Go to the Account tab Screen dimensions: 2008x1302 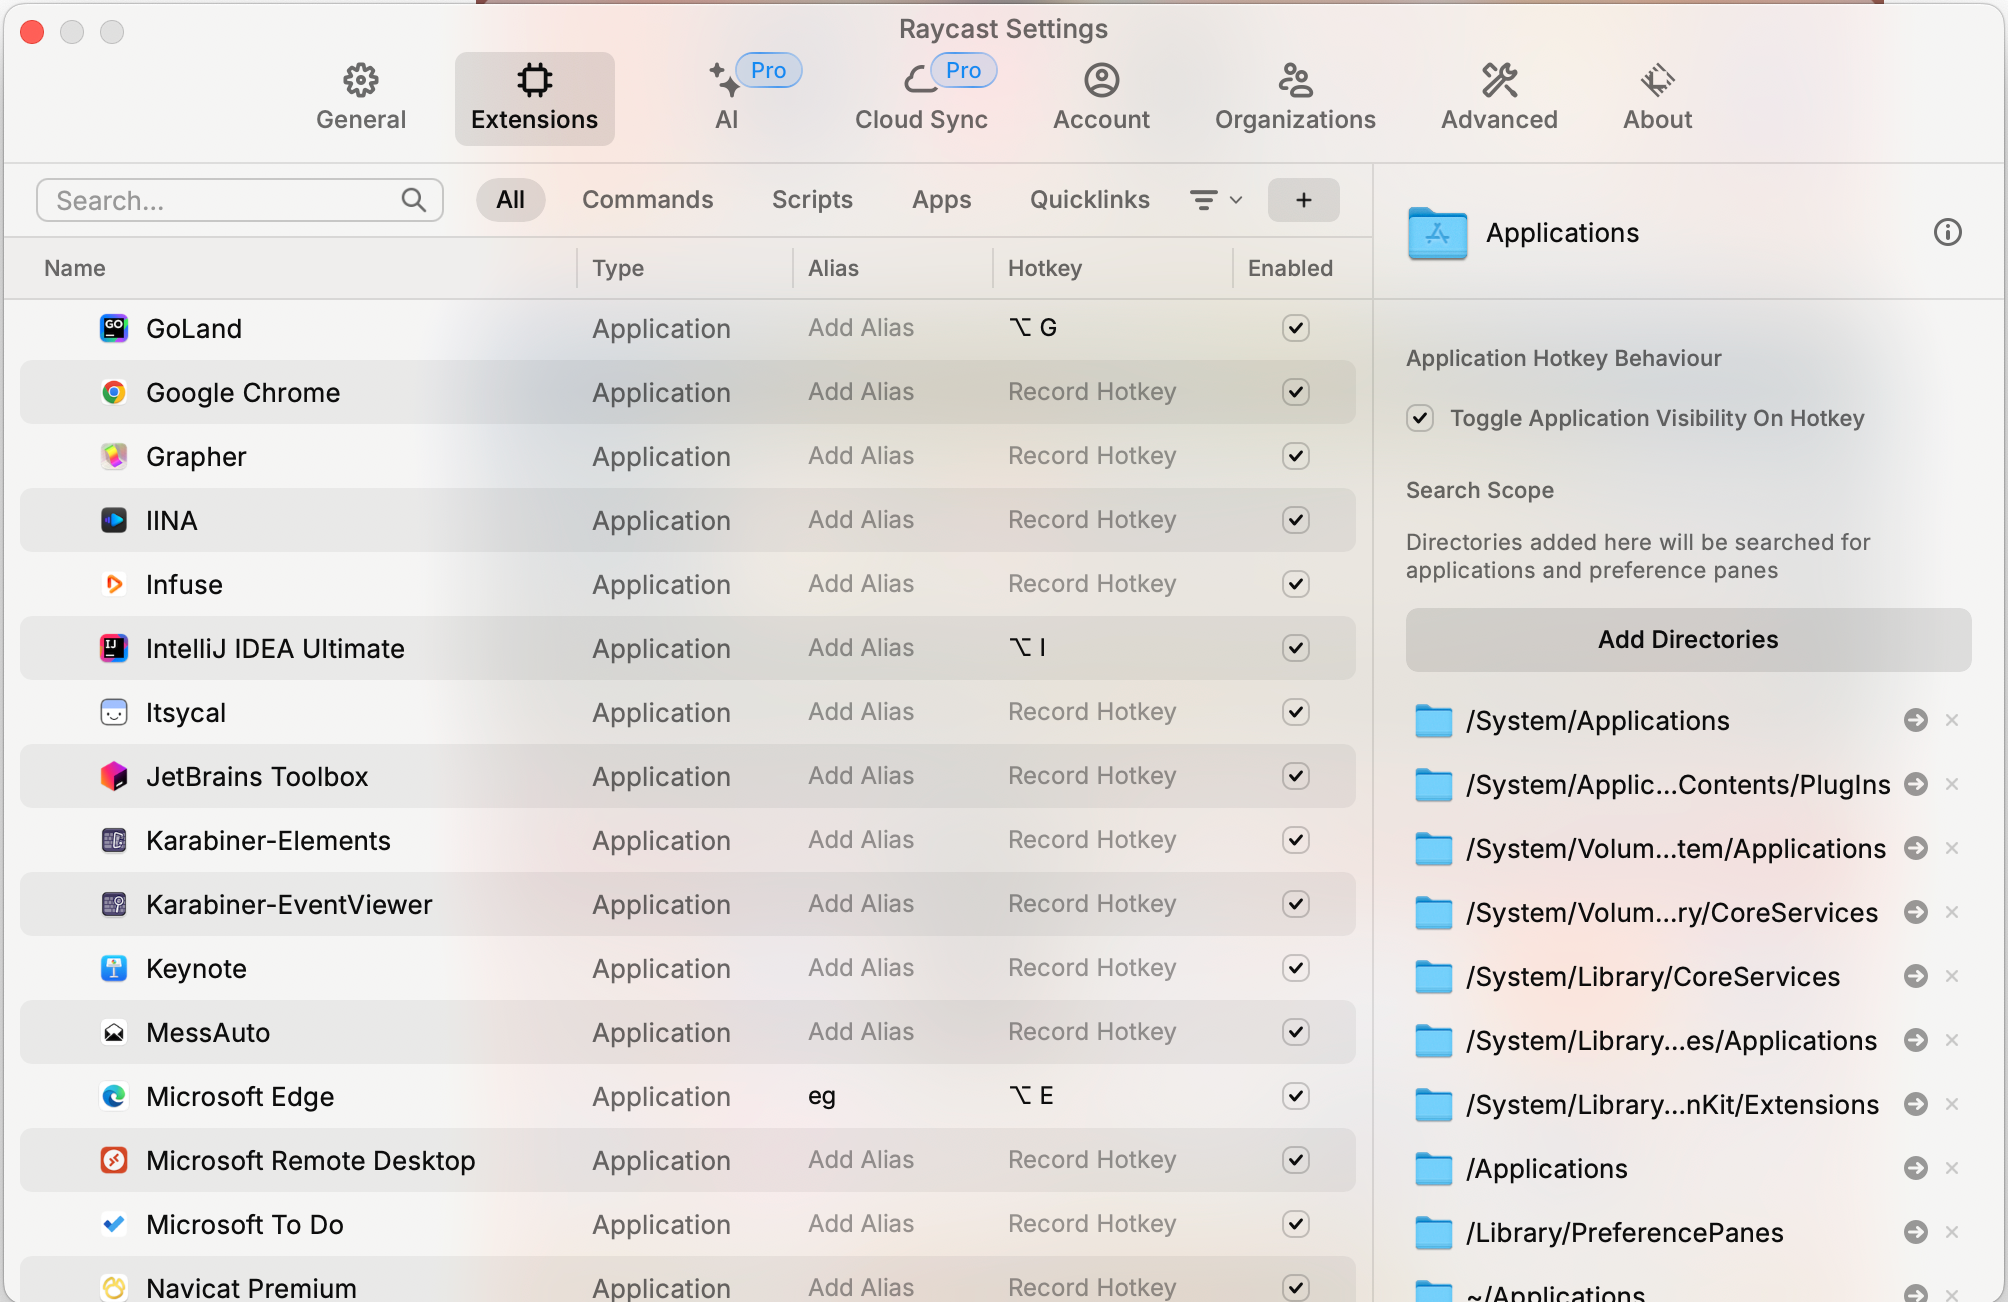pyautogui.click(x=1101, y=98)
